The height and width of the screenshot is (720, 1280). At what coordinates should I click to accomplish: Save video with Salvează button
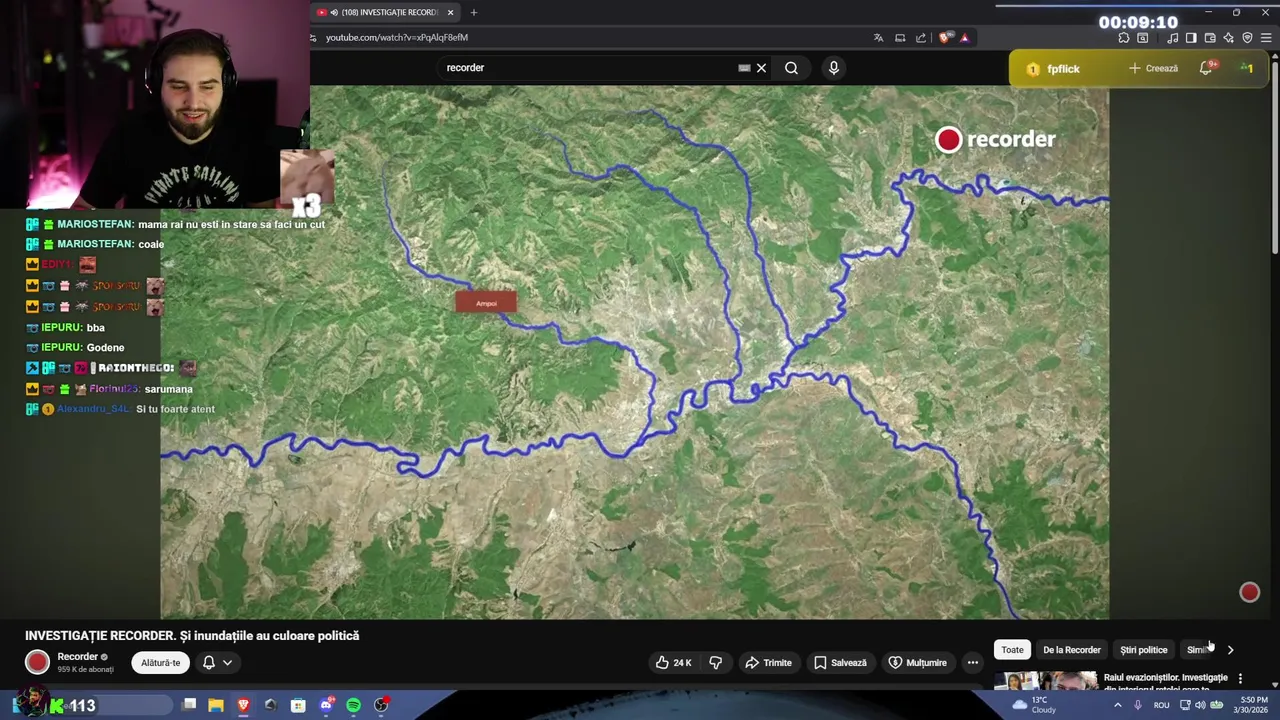point(840,662)
